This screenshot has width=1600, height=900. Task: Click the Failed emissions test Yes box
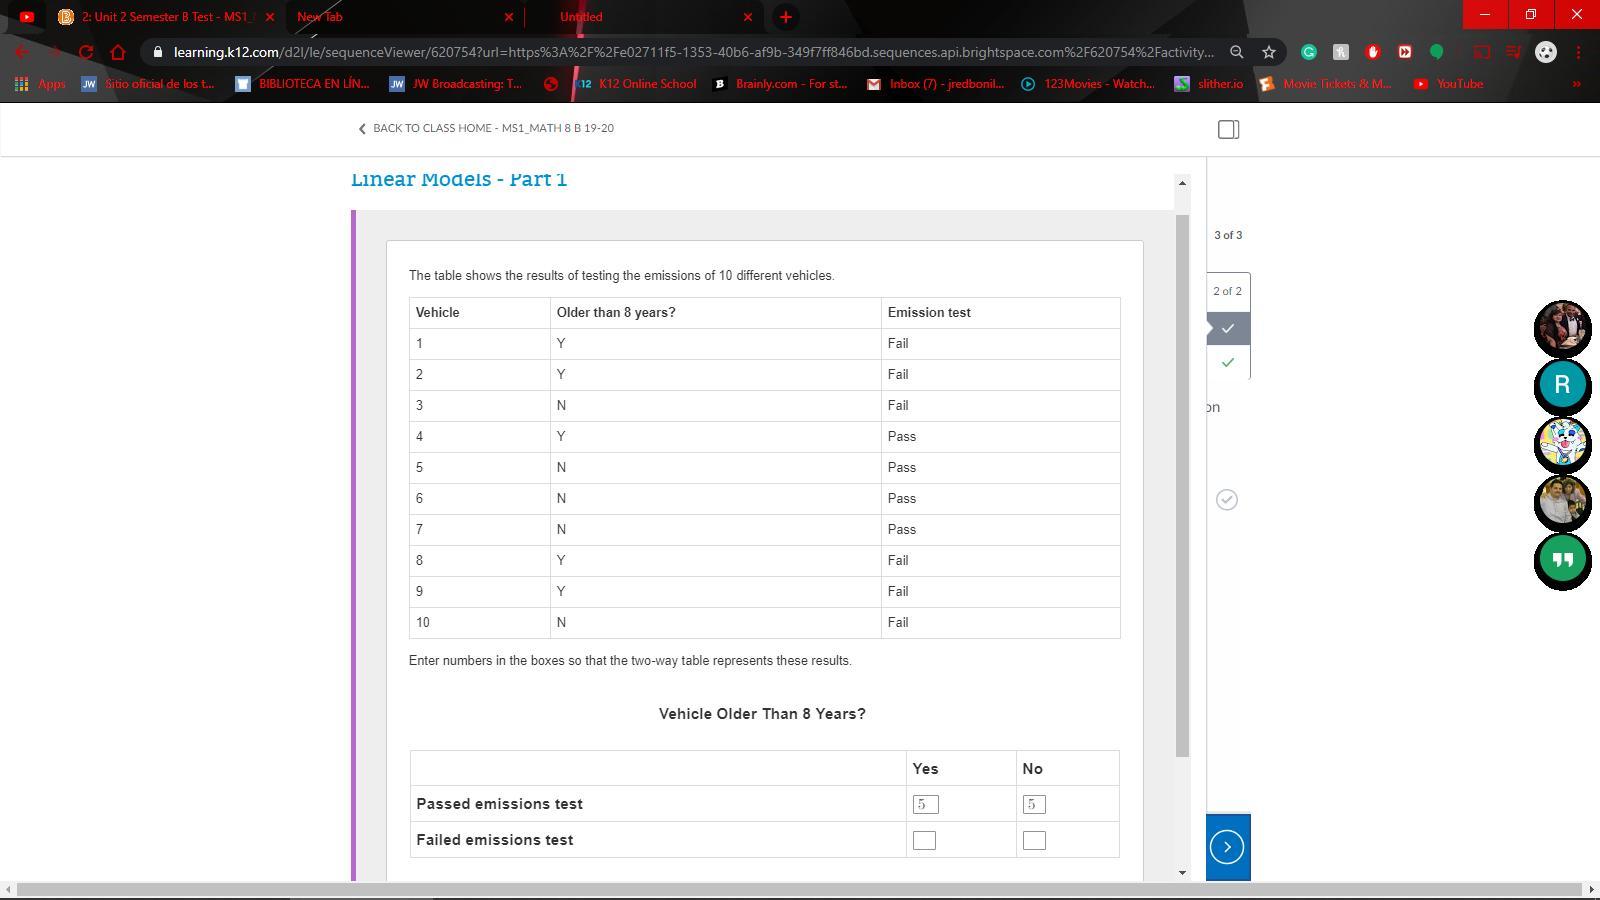click(924, 840)
